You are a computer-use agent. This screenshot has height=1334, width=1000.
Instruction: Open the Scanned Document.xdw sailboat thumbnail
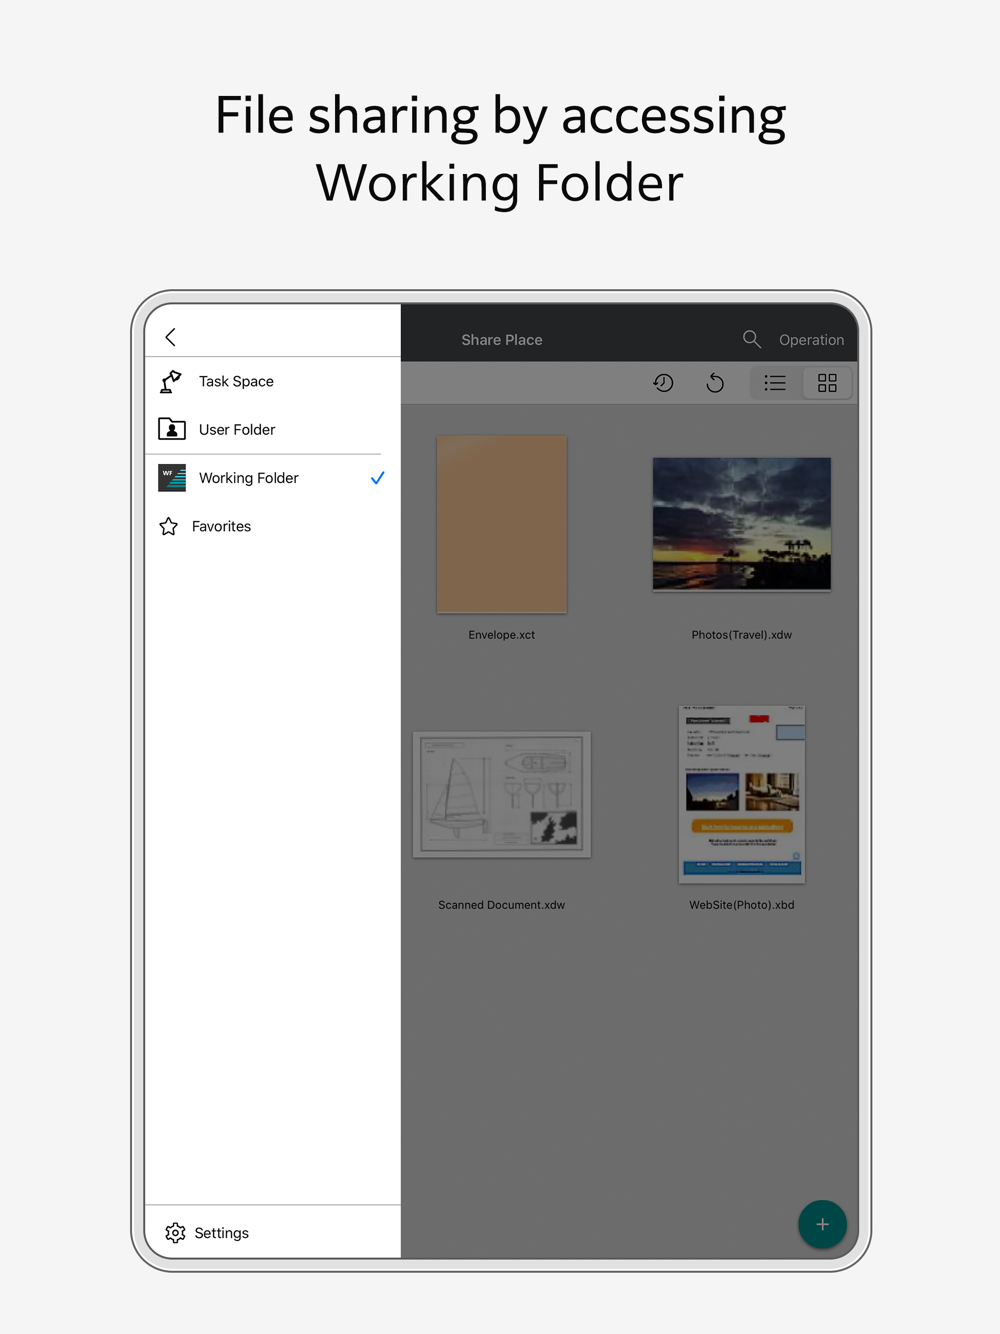[502, 794]
